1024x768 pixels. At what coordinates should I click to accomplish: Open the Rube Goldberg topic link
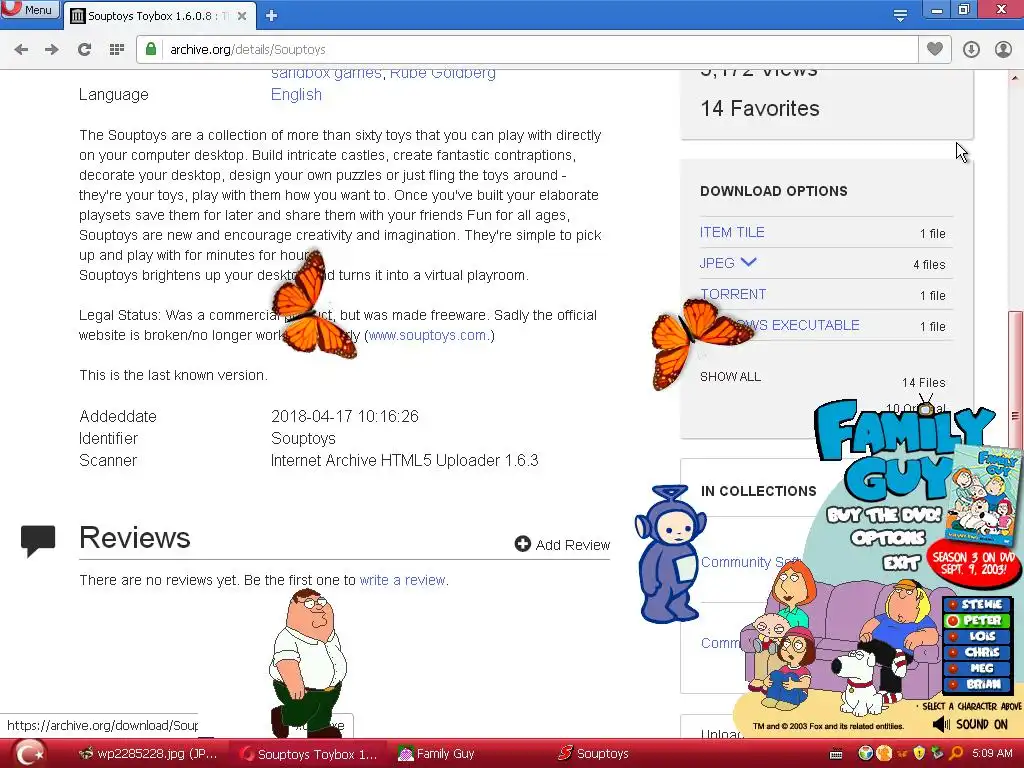click(443, 74)
